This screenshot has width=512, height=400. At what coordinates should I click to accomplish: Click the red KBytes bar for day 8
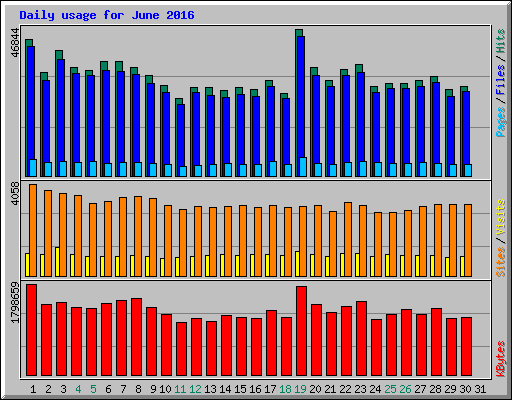[x=136, y=337]
